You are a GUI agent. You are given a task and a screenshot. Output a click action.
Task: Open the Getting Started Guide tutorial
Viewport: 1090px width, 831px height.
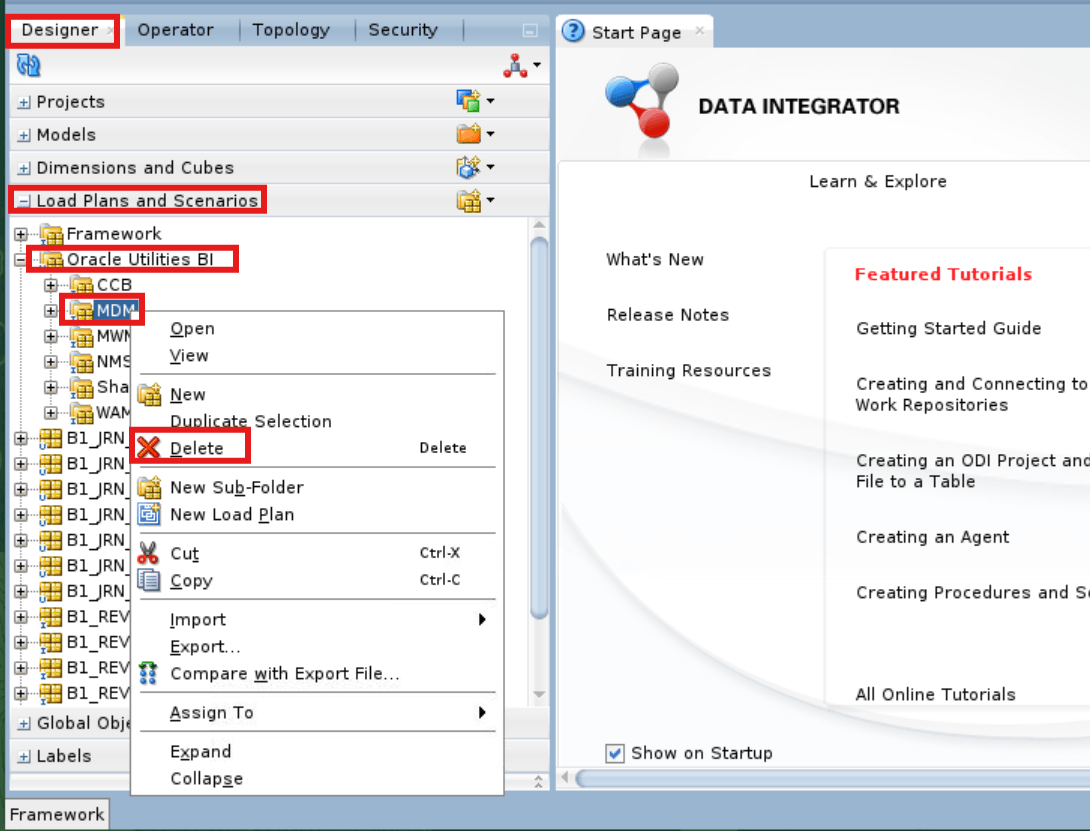[x=948, y=327]
